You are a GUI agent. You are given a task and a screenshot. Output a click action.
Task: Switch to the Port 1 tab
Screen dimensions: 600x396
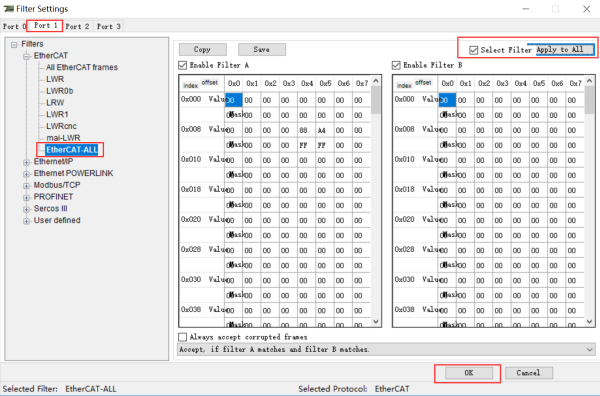coord(45,26)
